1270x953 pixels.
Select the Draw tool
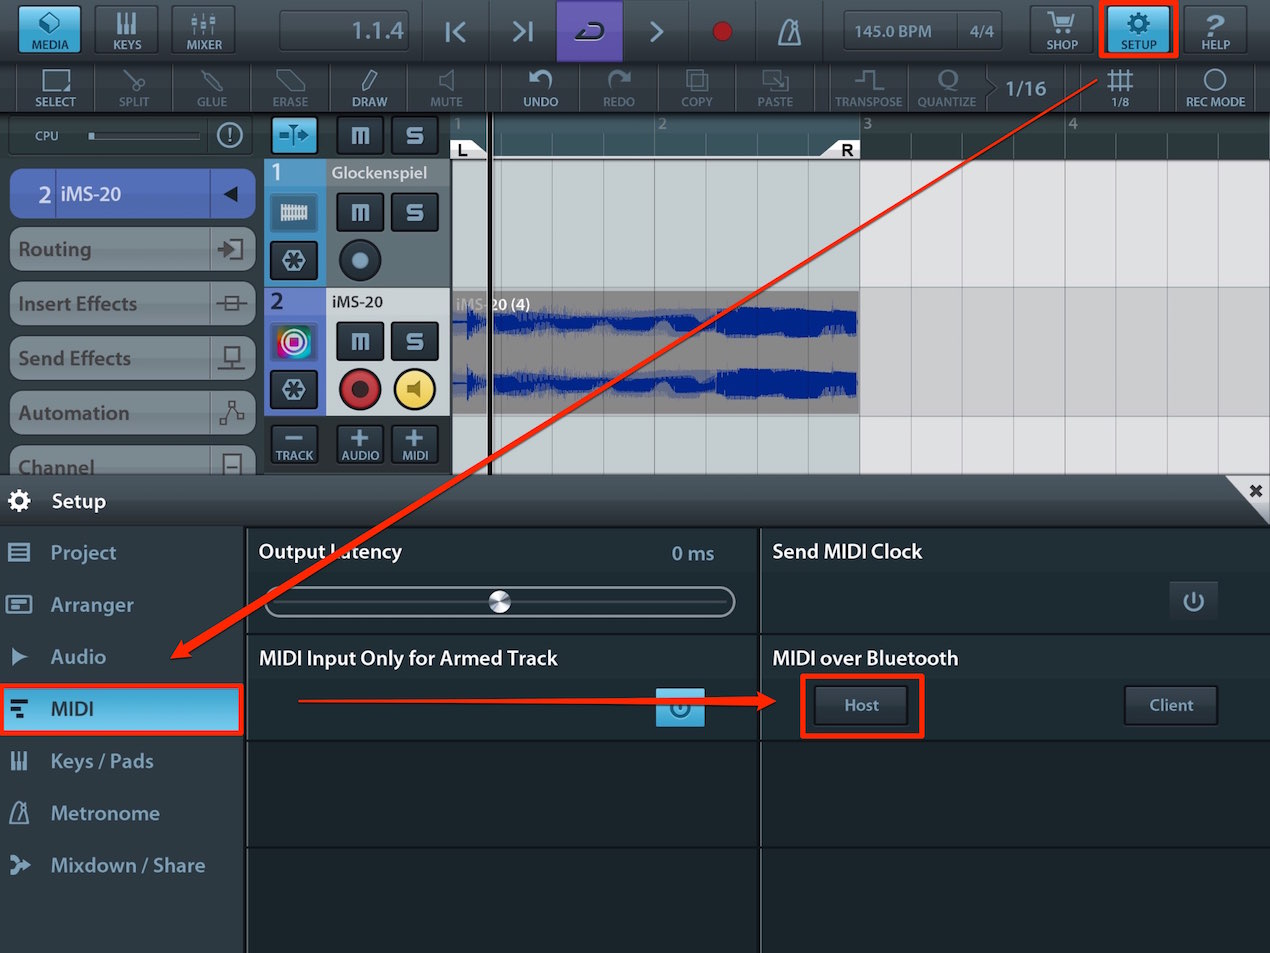click(x=369, y=88)
